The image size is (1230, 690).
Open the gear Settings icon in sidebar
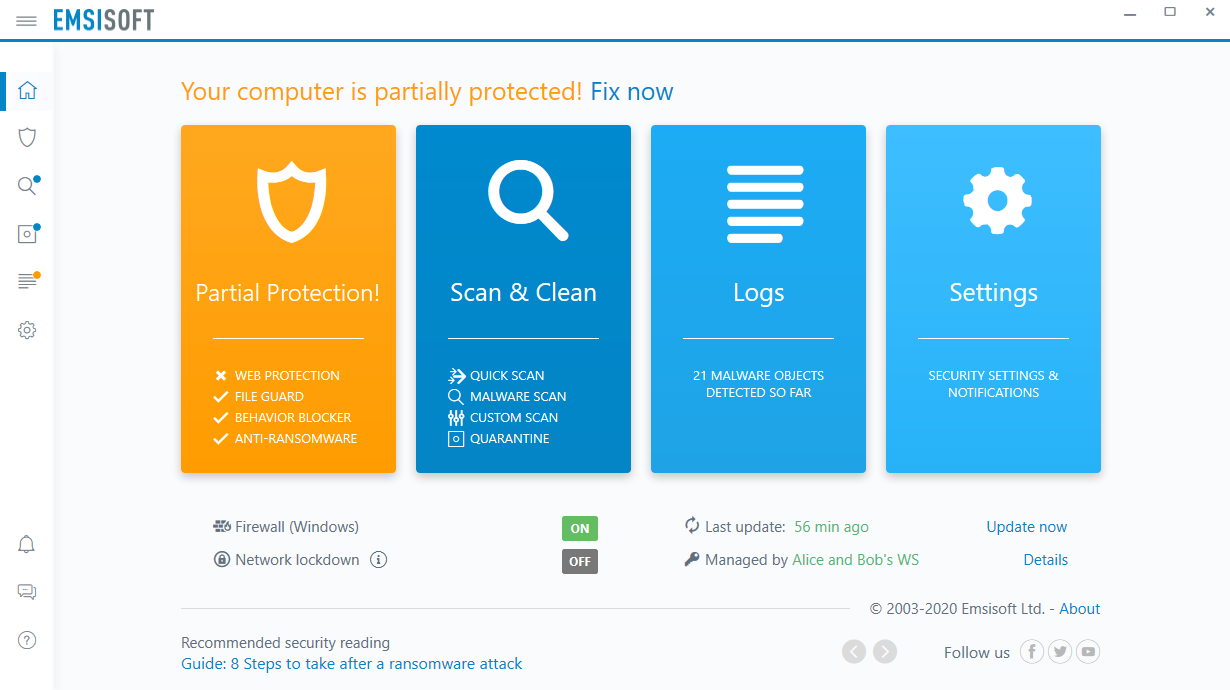click(27, 329)
